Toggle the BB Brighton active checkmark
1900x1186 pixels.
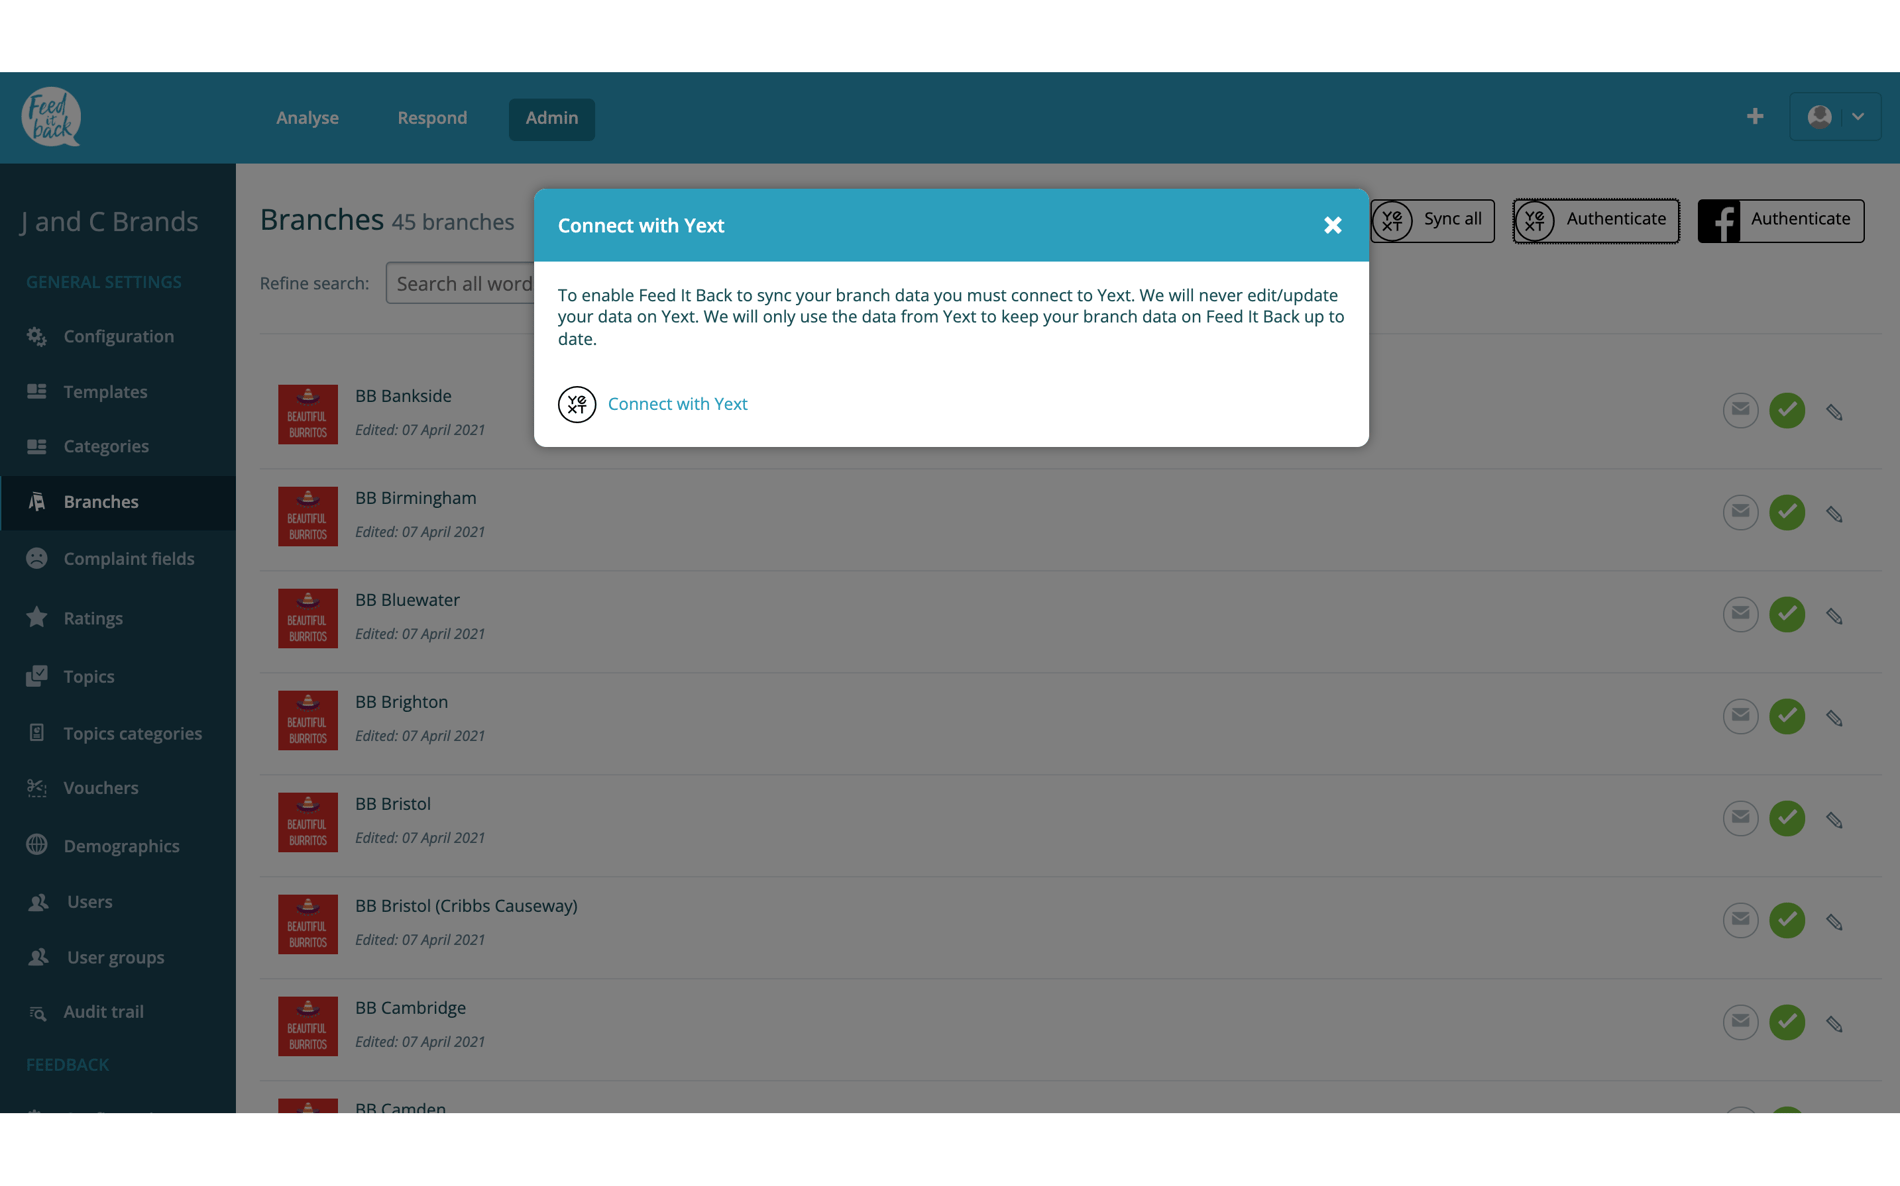1787,716
